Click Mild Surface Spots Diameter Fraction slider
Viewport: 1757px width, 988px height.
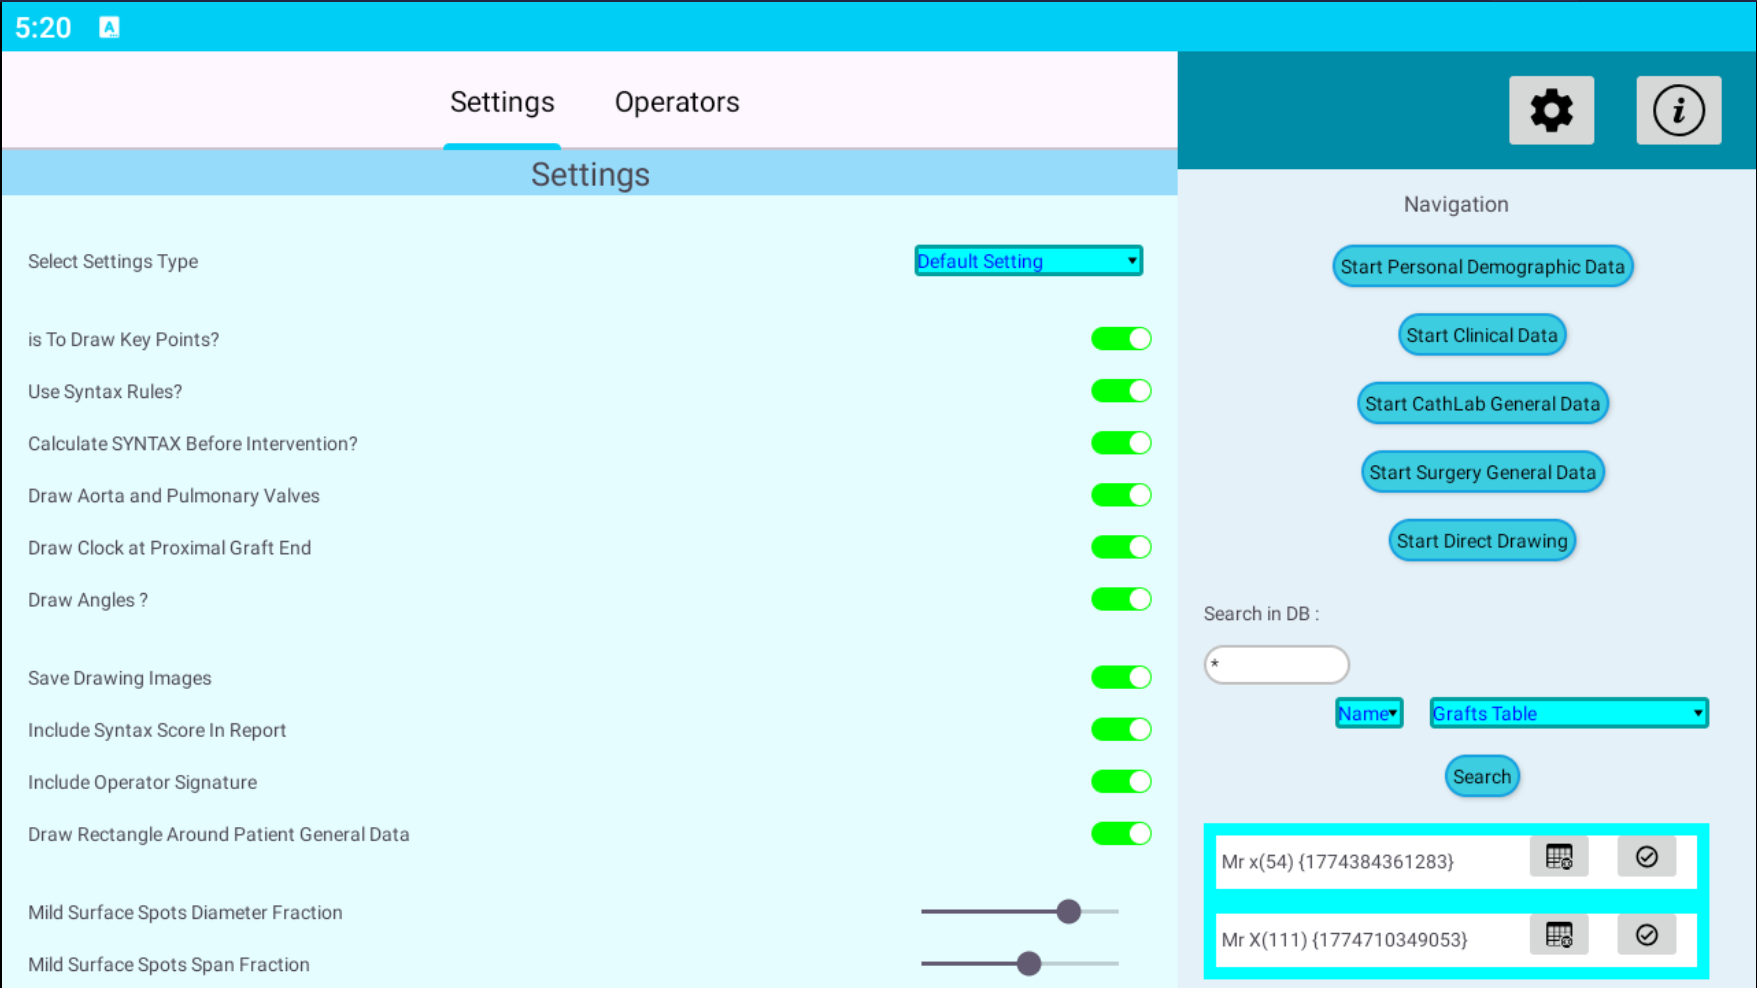pos(1019,912)
